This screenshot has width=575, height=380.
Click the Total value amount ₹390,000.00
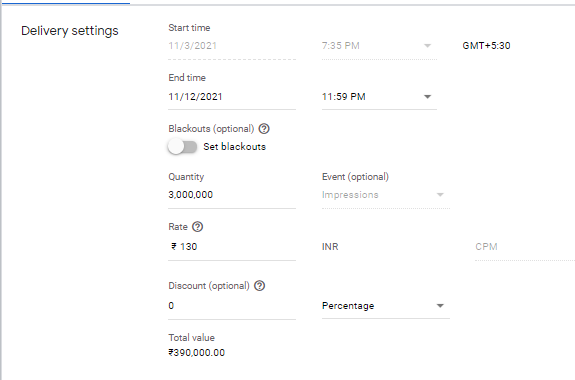[x=197, y=353]
